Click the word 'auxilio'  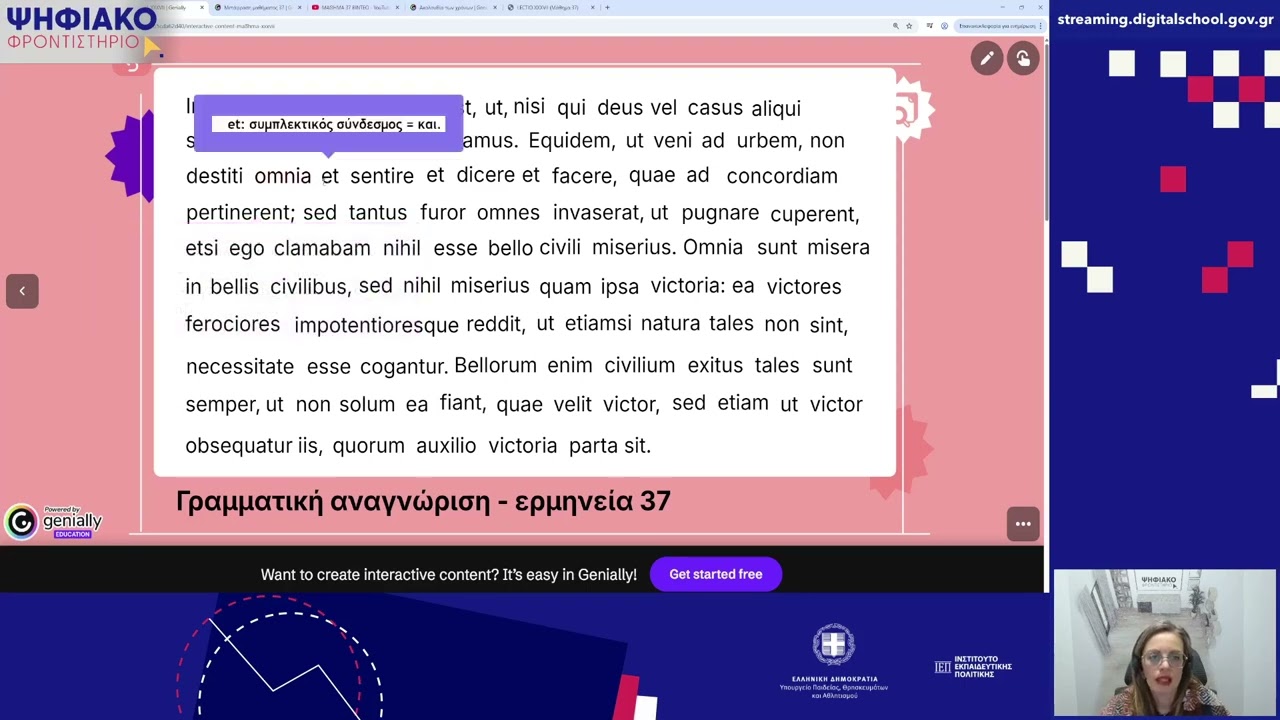coord(446,446)
